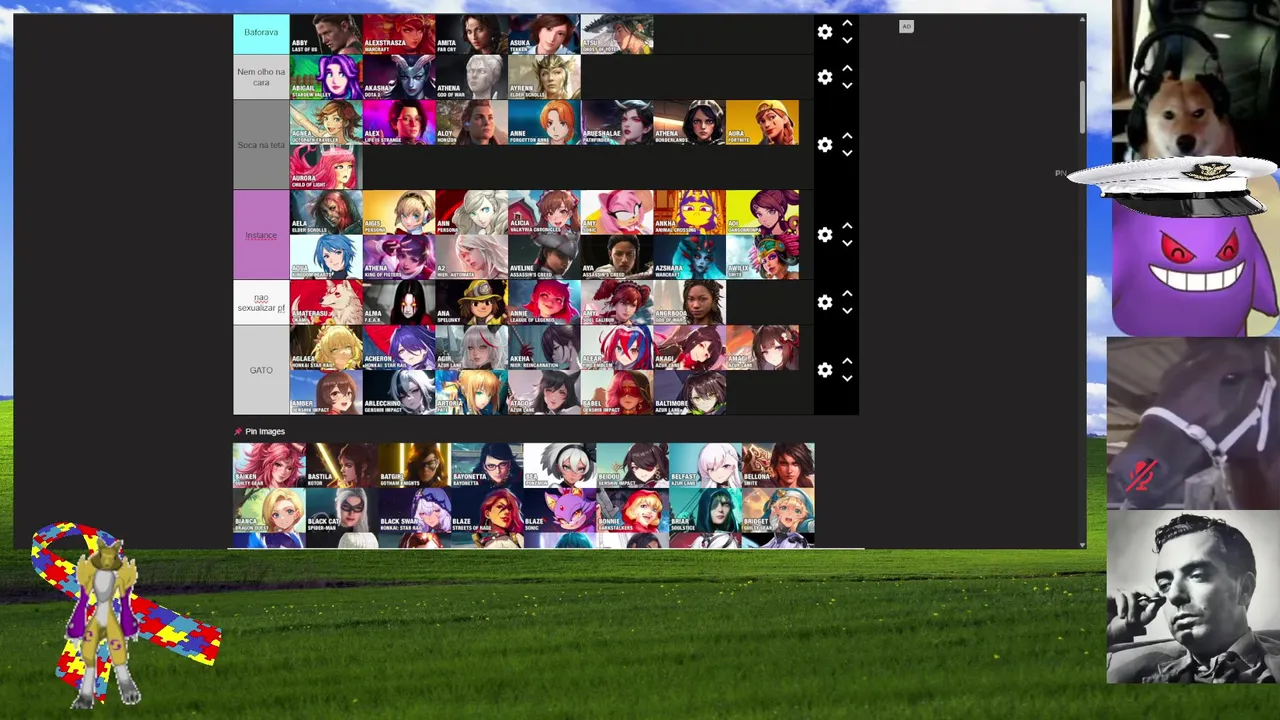Screen dimensions: 1280x720
Task: Click the page vertical scrollbar thumb
Action: [1082, 105]
